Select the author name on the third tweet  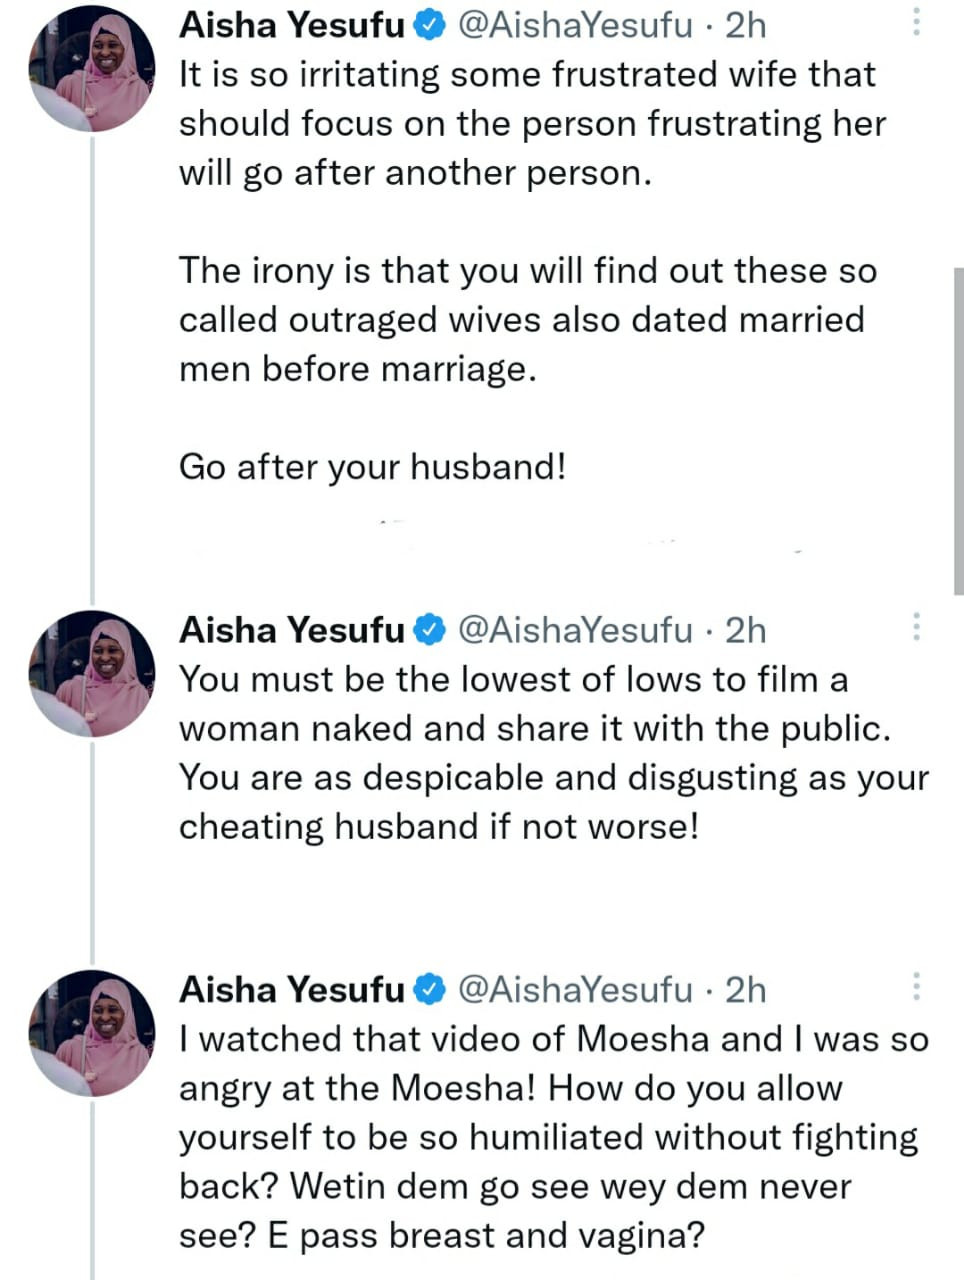288,989
